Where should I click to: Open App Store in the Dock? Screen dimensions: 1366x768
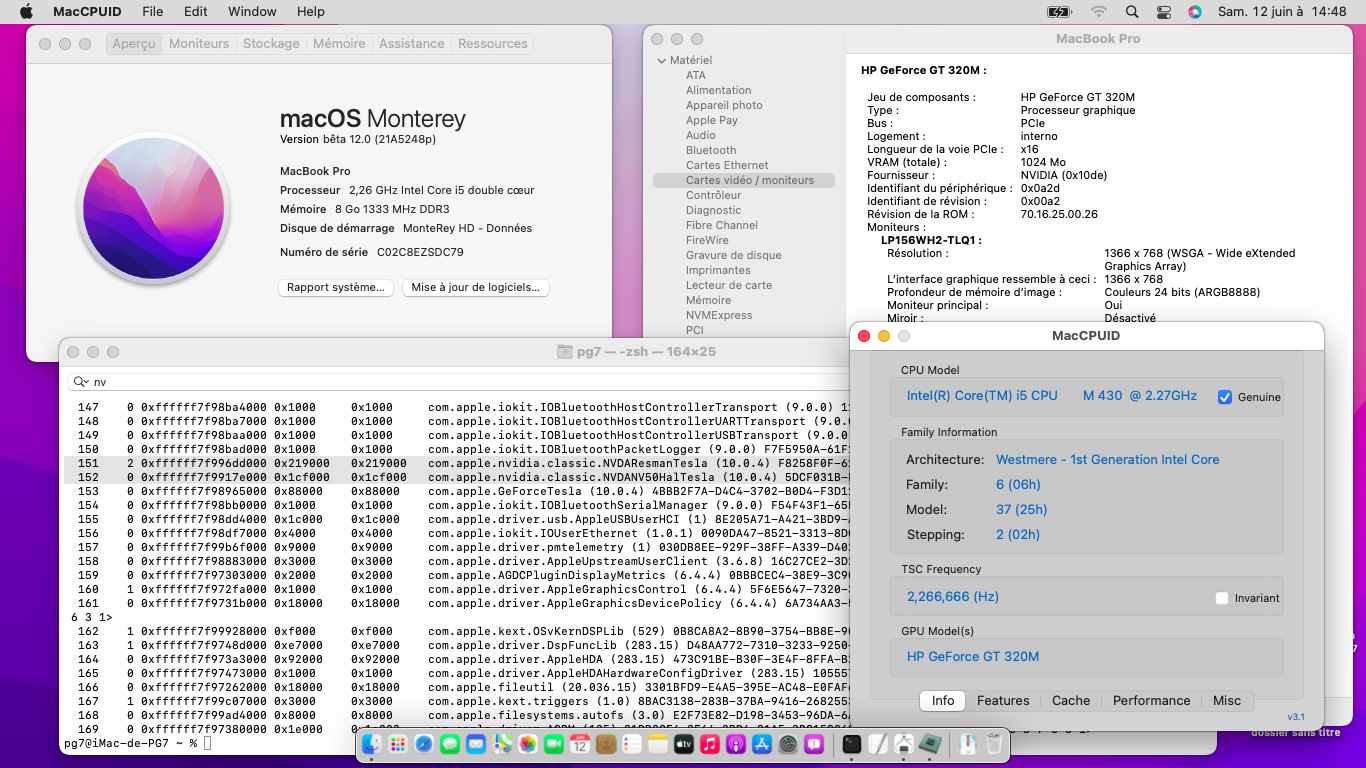[x=762, y=744]
